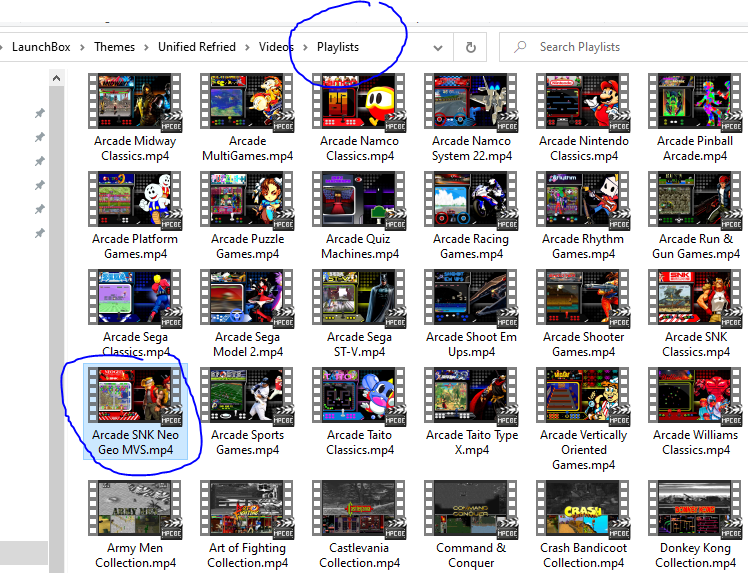The image size is (748, 573).
Task: Expand chevron after Unified Refried breadcrumb
Action: (x=248, y=47)
